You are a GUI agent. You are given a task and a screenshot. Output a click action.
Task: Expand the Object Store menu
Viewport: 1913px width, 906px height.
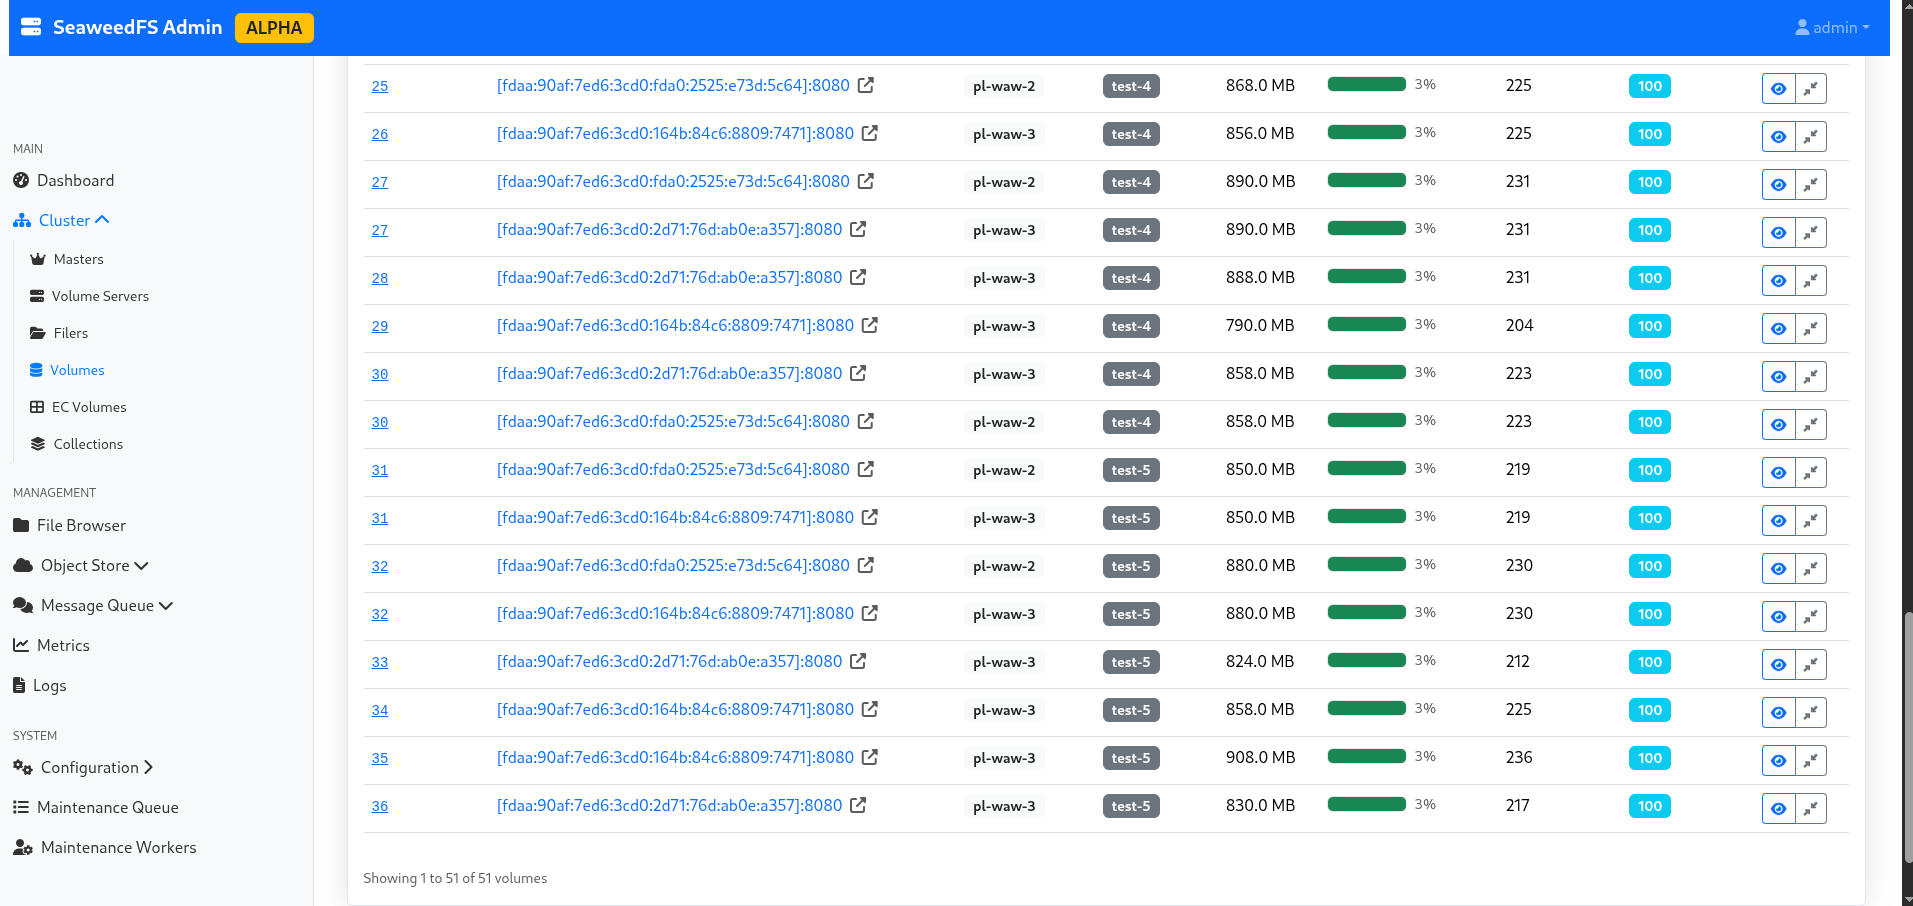tap(94, 566)
